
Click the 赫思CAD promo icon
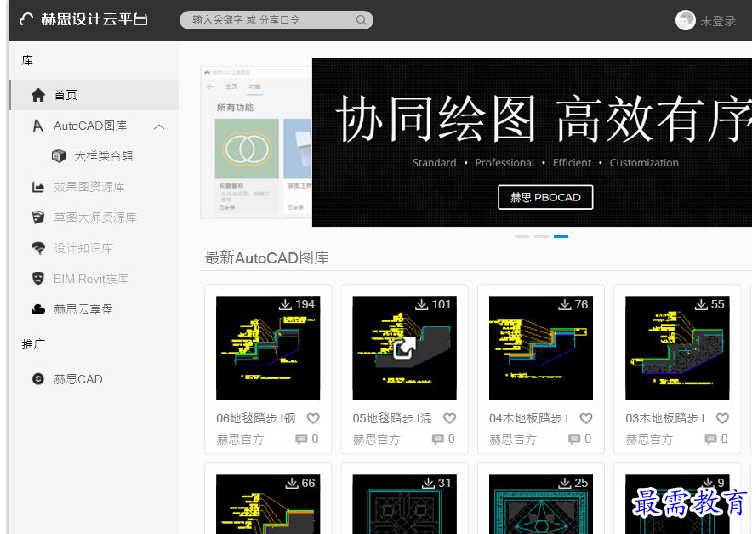coord(38,379)
